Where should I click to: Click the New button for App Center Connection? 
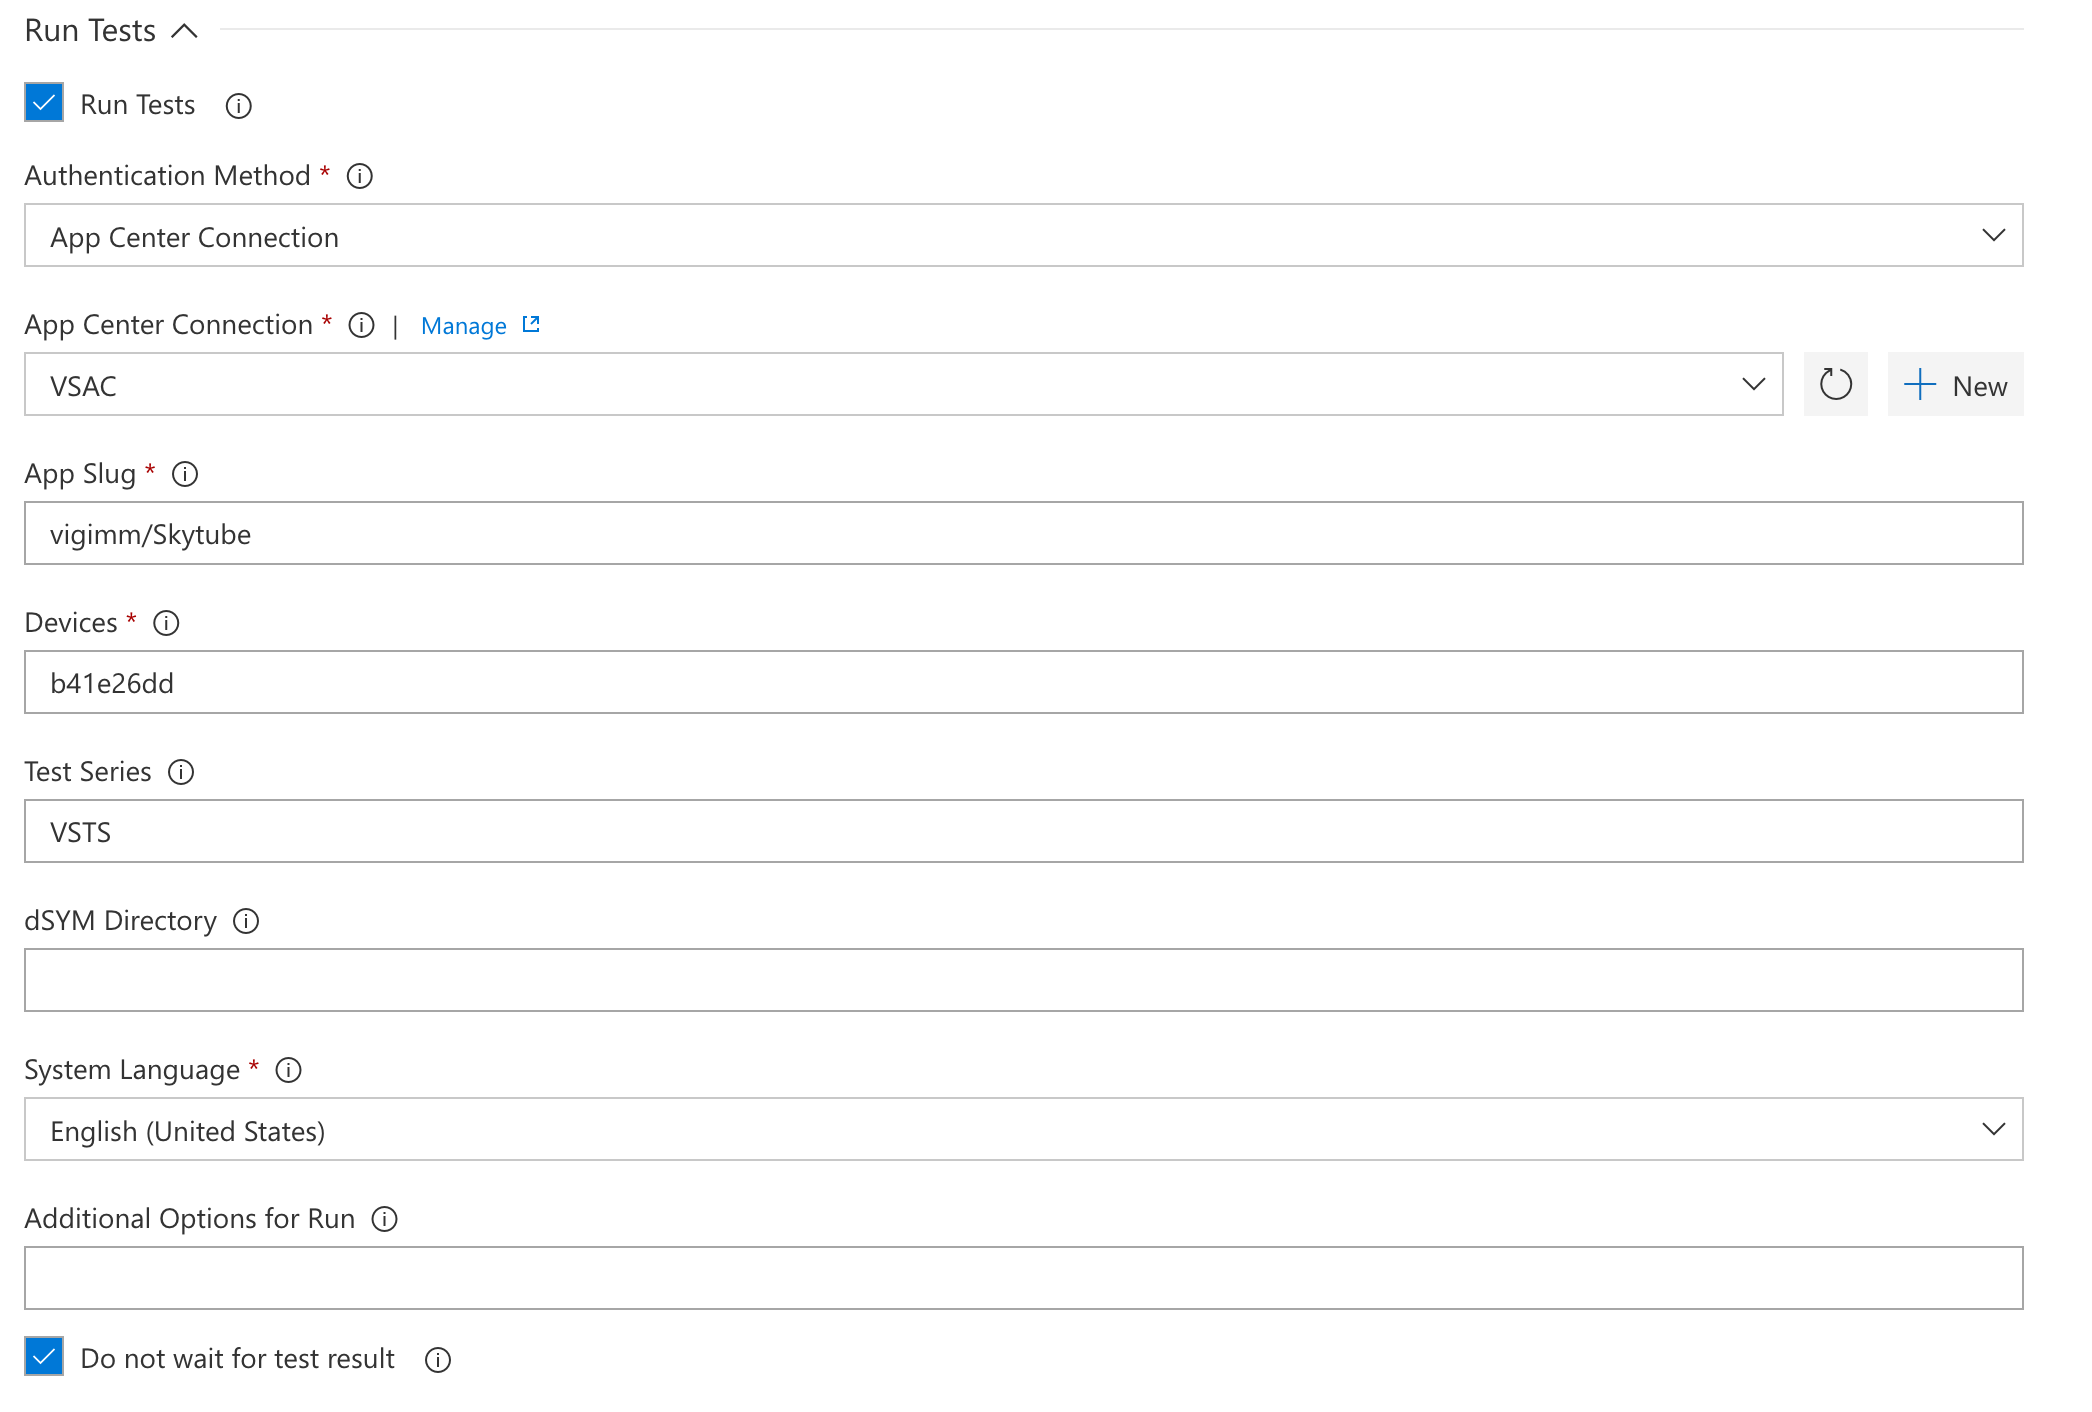pos(1957,385)
